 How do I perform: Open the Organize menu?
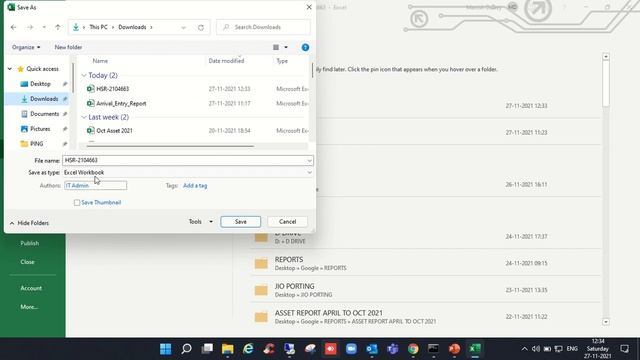coord(26,47)
